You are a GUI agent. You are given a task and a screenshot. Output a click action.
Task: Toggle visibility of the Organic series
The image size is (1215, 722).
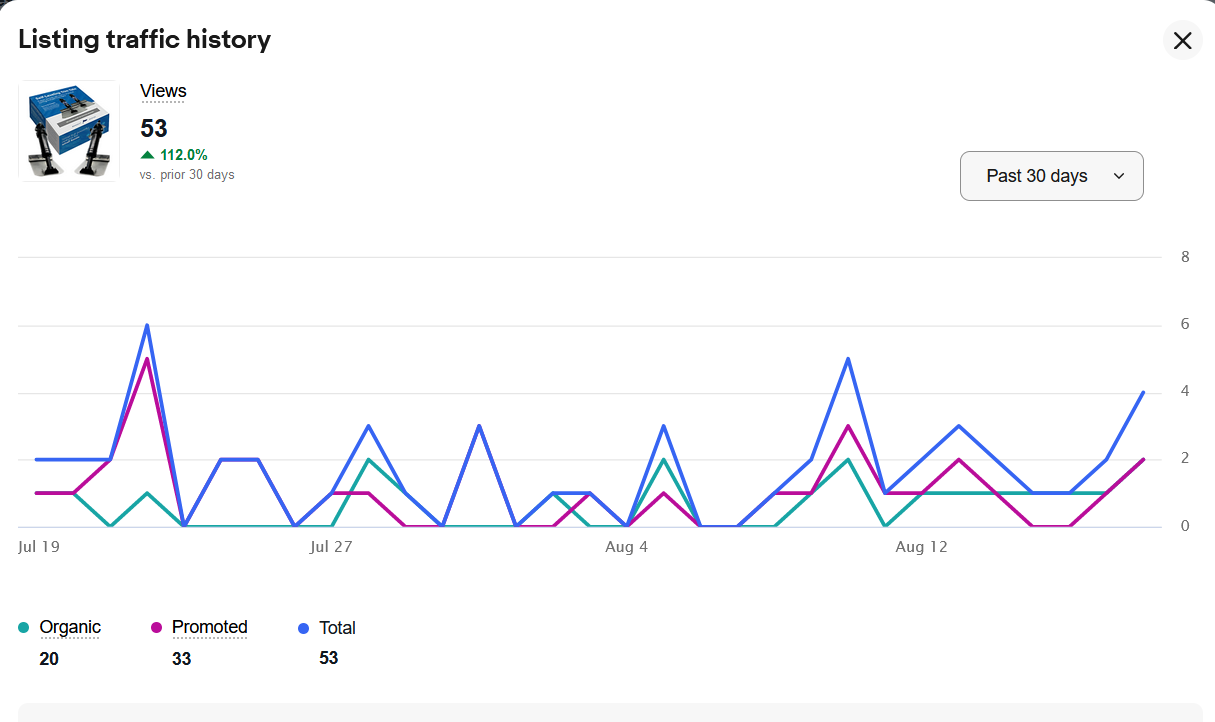pos(69,627)
